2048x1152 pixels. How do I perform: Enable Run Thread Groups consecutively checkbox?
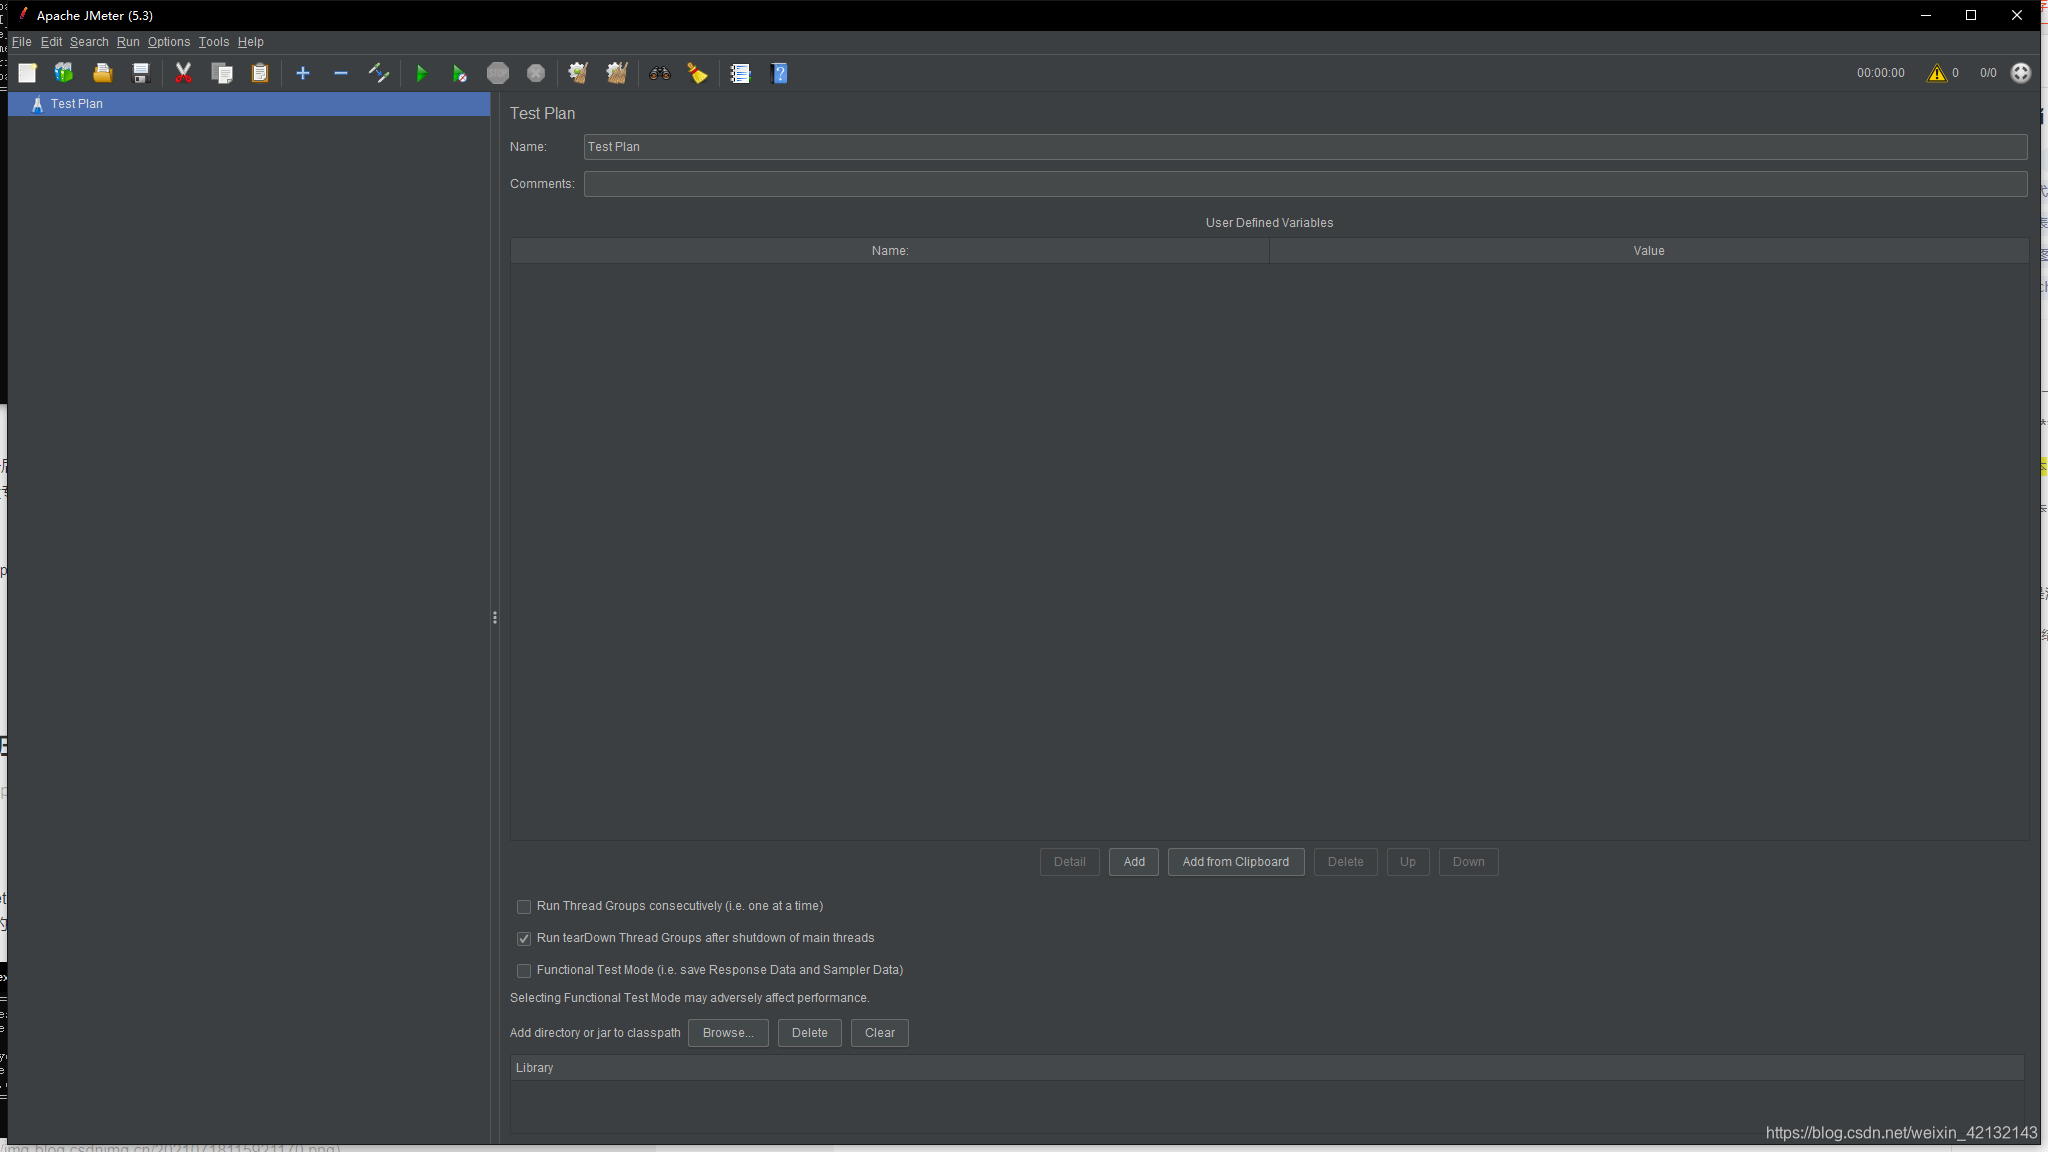524,907
